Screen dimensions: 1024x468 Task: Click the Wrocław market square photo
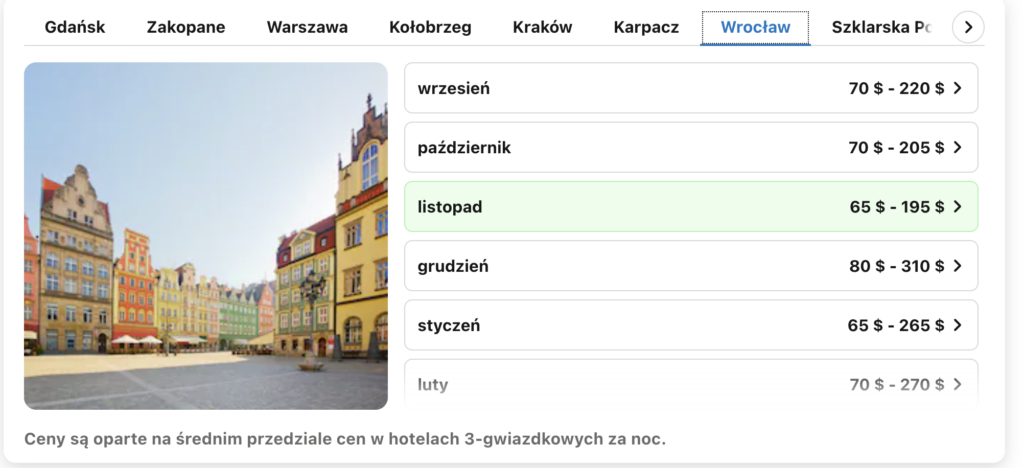point(205,236)
